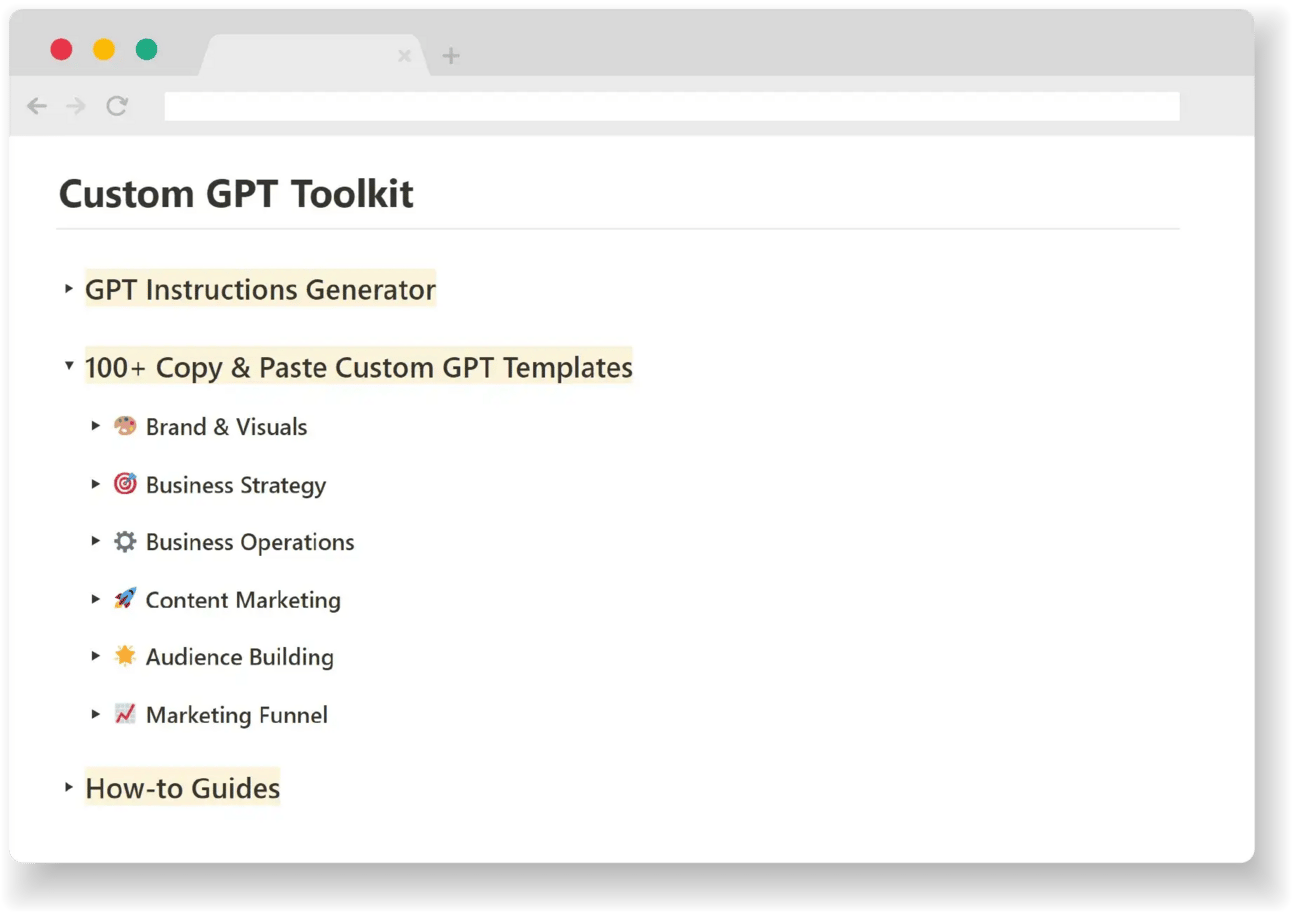The height and width of the screenshot is (913, 1292).
Task: Collapse the 100+ Copy & Paste Templates arrow
Action: 69,366
